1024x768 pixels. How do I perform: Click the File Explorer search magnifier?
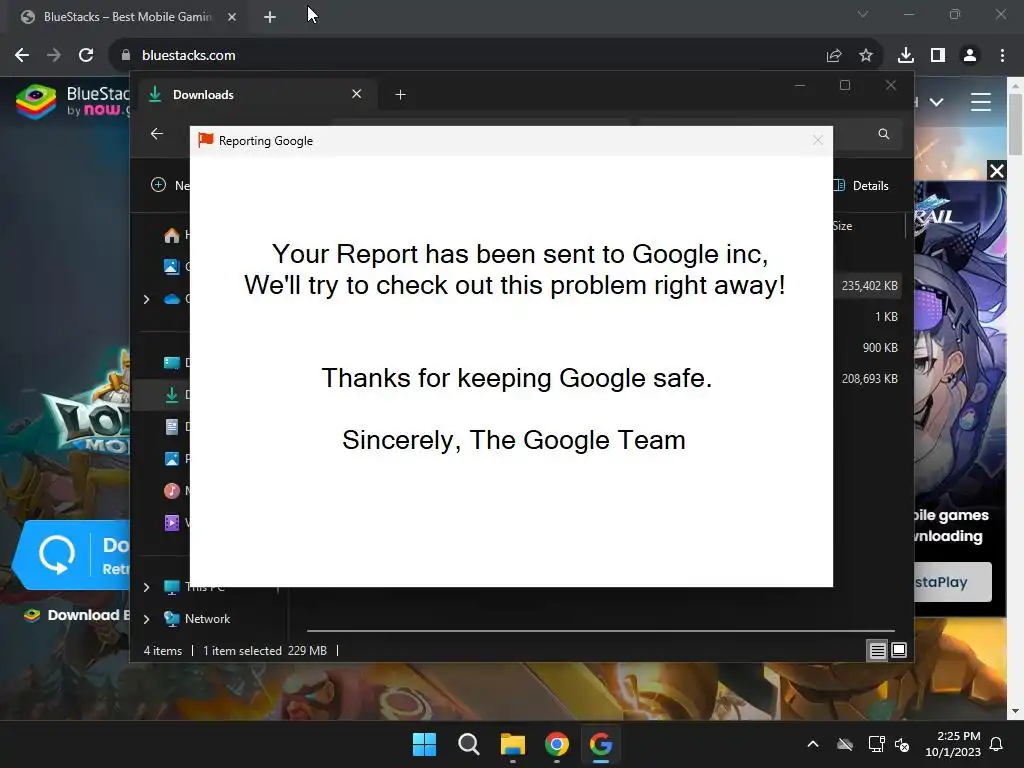point(884,134)
